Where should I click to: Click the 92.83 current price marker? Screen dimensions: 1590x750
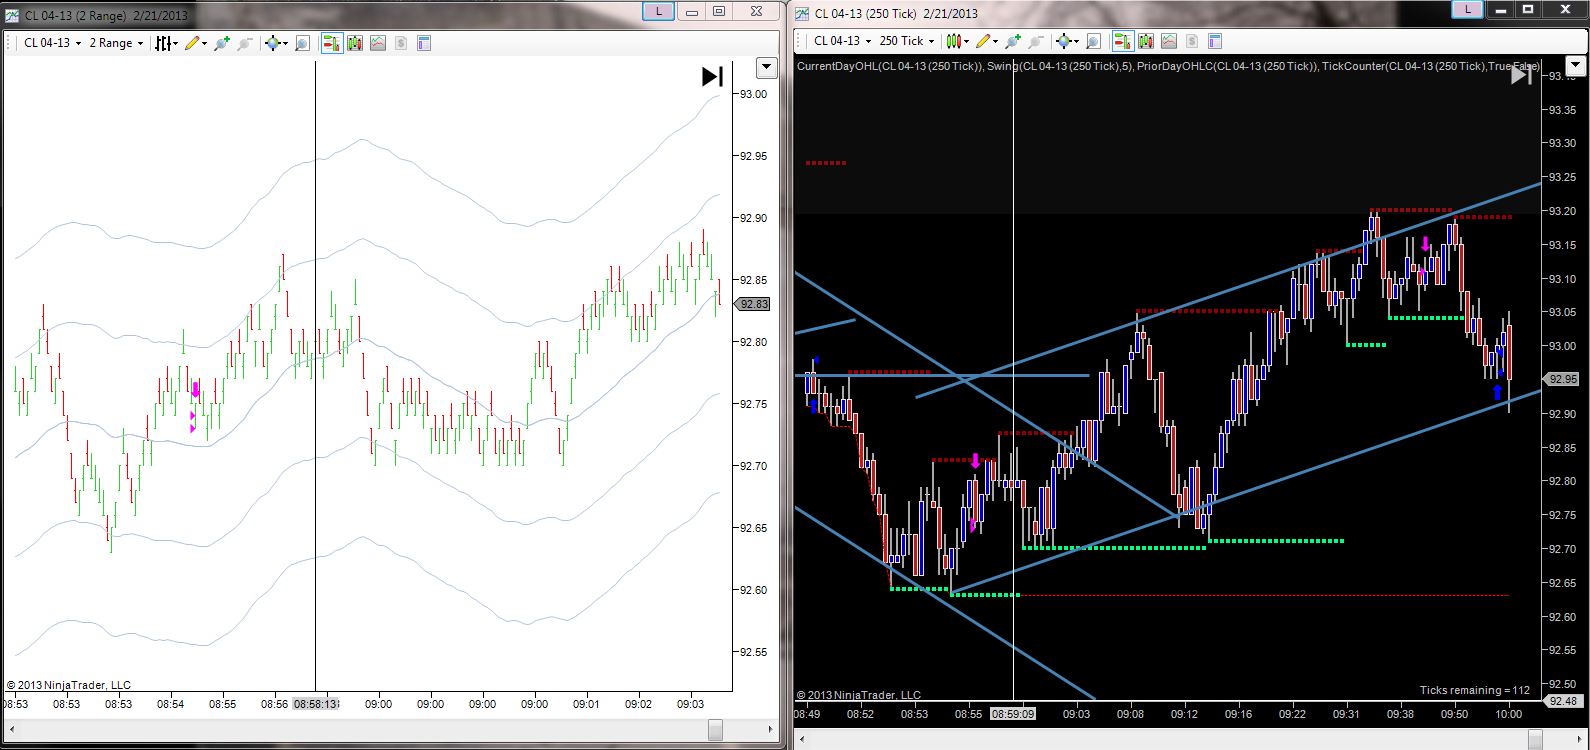pyautogui.click(x=752, y=304)
